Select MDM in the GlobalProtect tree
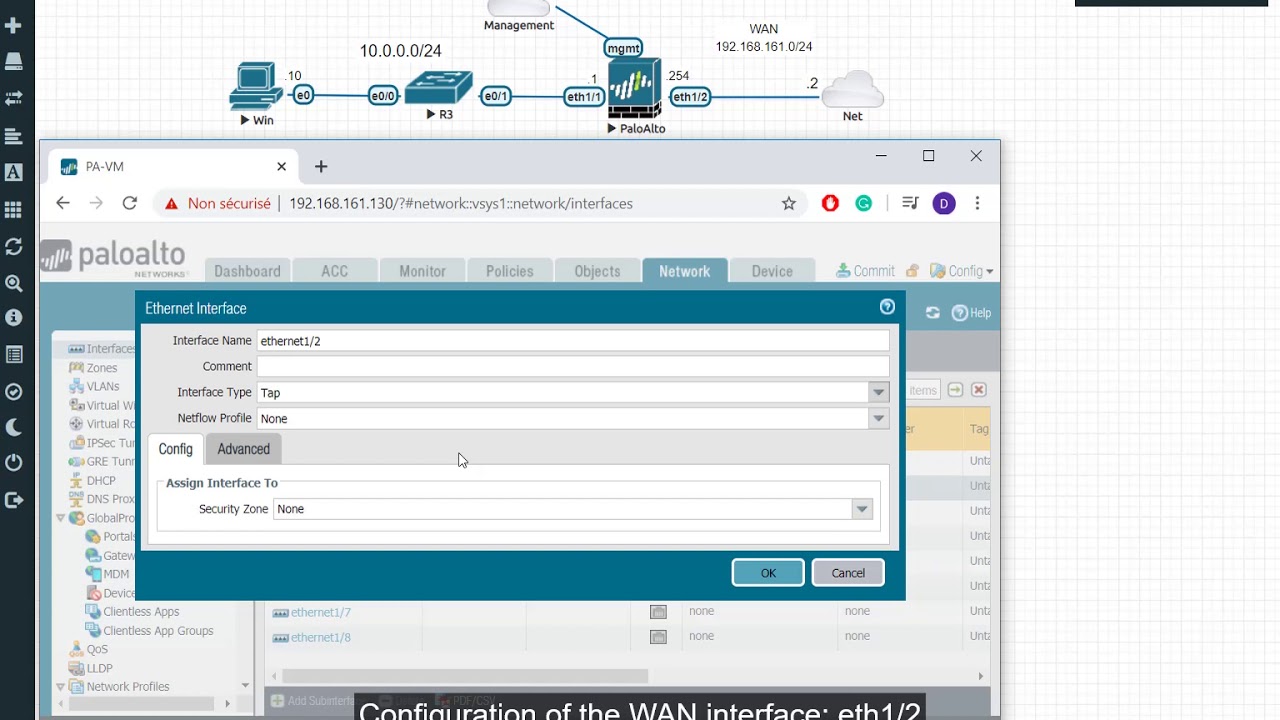This screenshot has width=1280, height=720. click(116, 574)
